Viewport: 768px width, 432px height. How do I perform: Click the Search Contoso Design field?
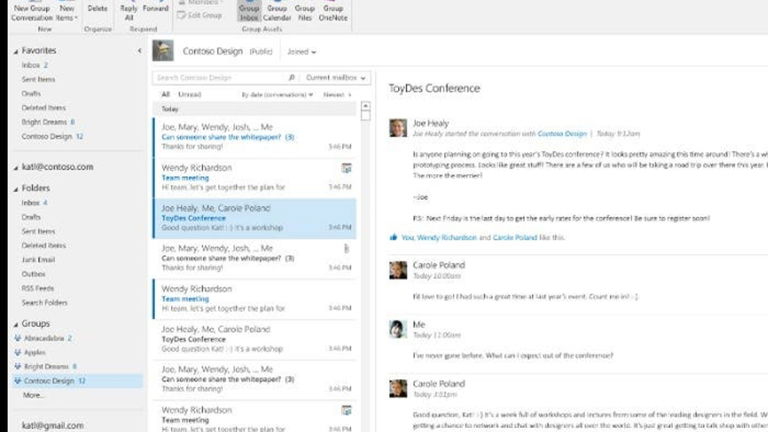219,77
